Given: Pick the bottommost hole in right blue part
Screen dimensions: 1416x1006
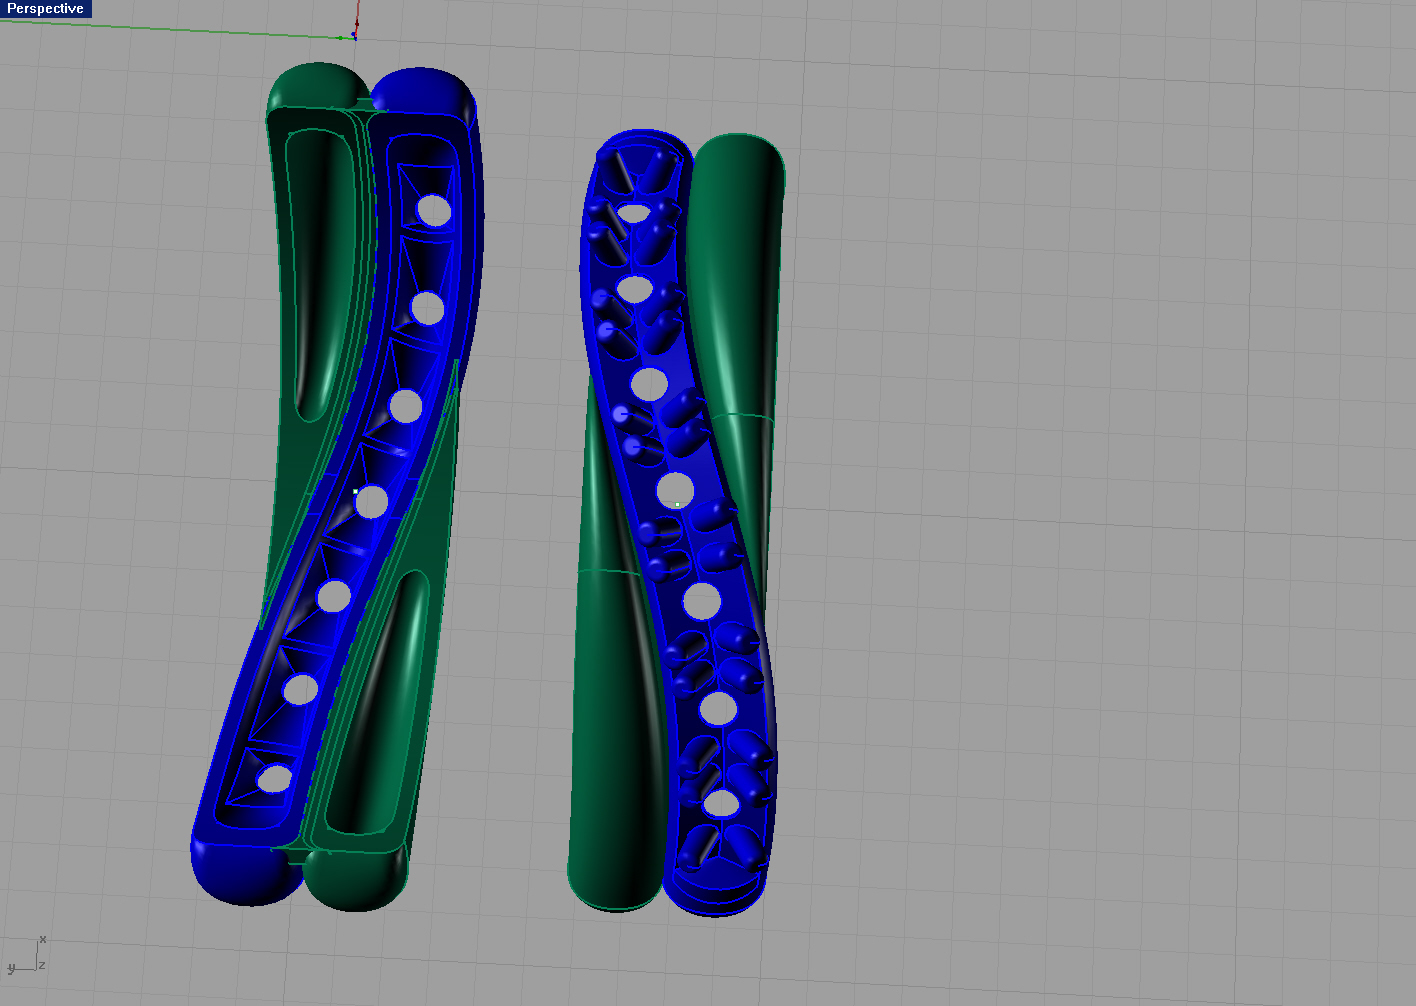Looking at the screenshot, I should coord(720,803).
